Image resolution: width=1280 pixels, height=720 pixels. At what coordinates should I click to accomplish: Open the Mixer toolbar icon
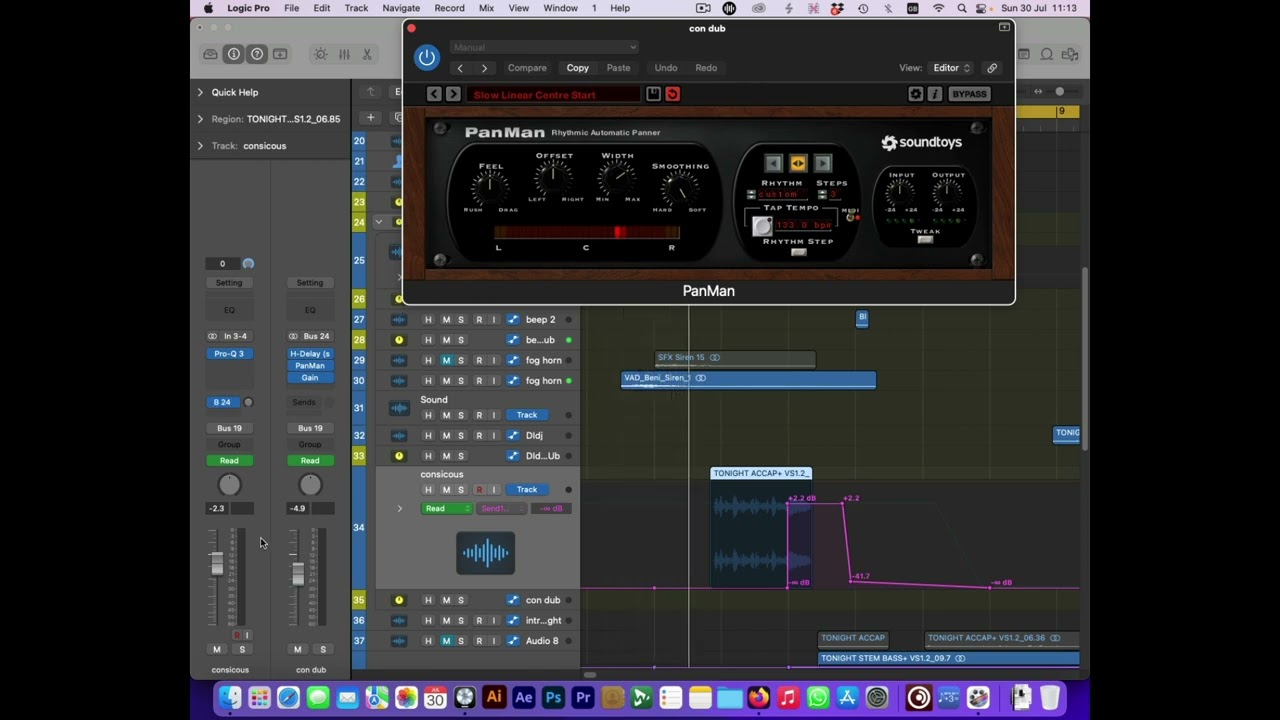coord(344,54)
